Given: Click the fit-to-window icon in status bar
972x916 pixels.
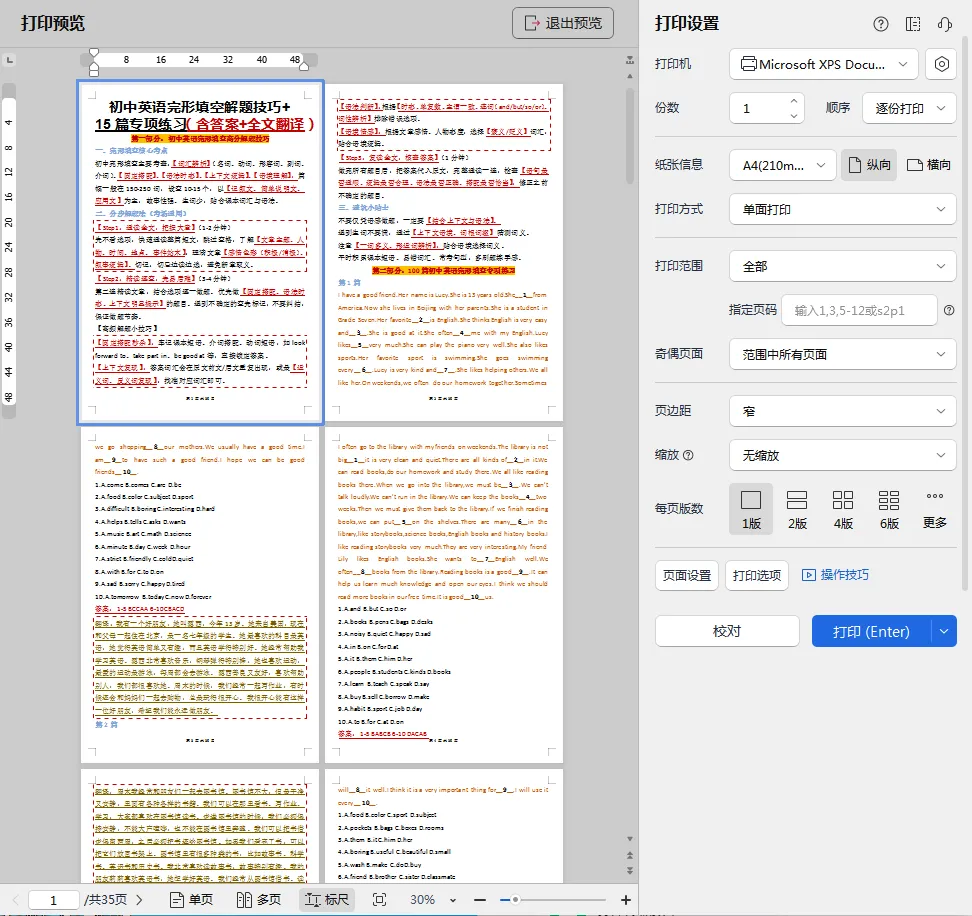Looking at the screenshot, I should tap(379, 899).
